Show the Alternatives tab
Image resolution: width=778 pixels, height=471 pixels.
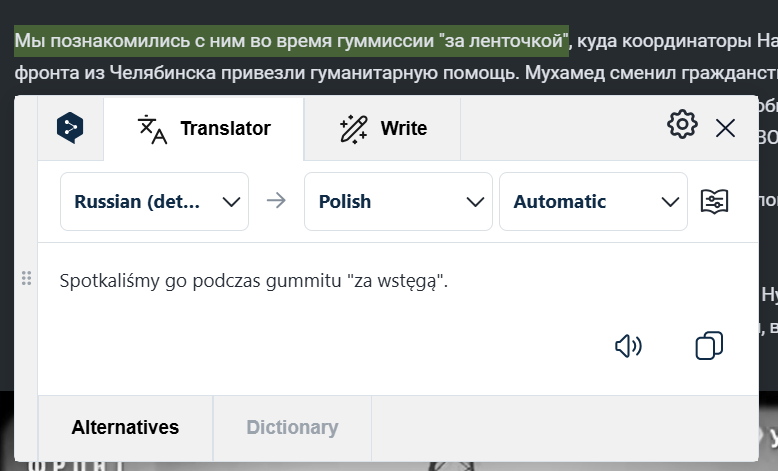pyautogui.click(x=125, y=427)
